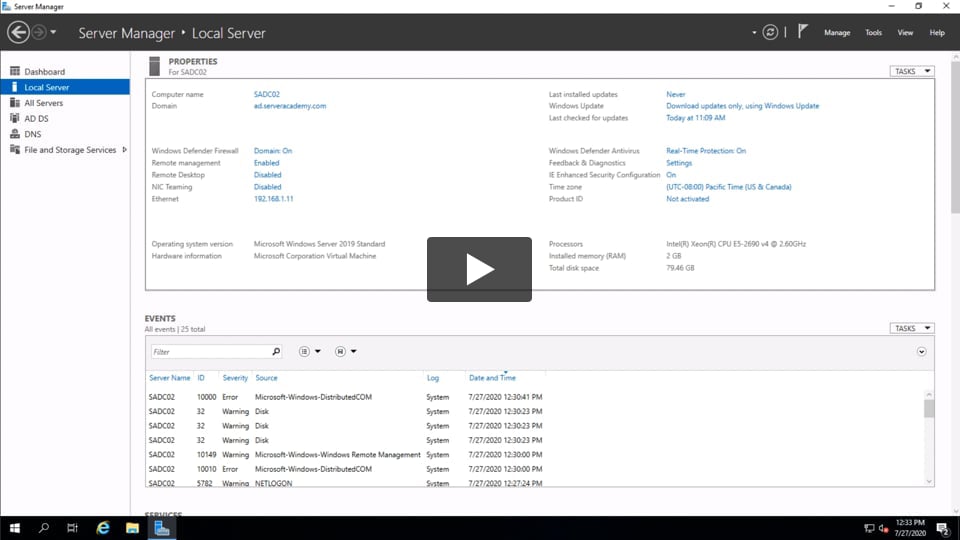This screenshot has width=960, height=540.
Task: Open File Explorer from taskbar
Action: 132,527
